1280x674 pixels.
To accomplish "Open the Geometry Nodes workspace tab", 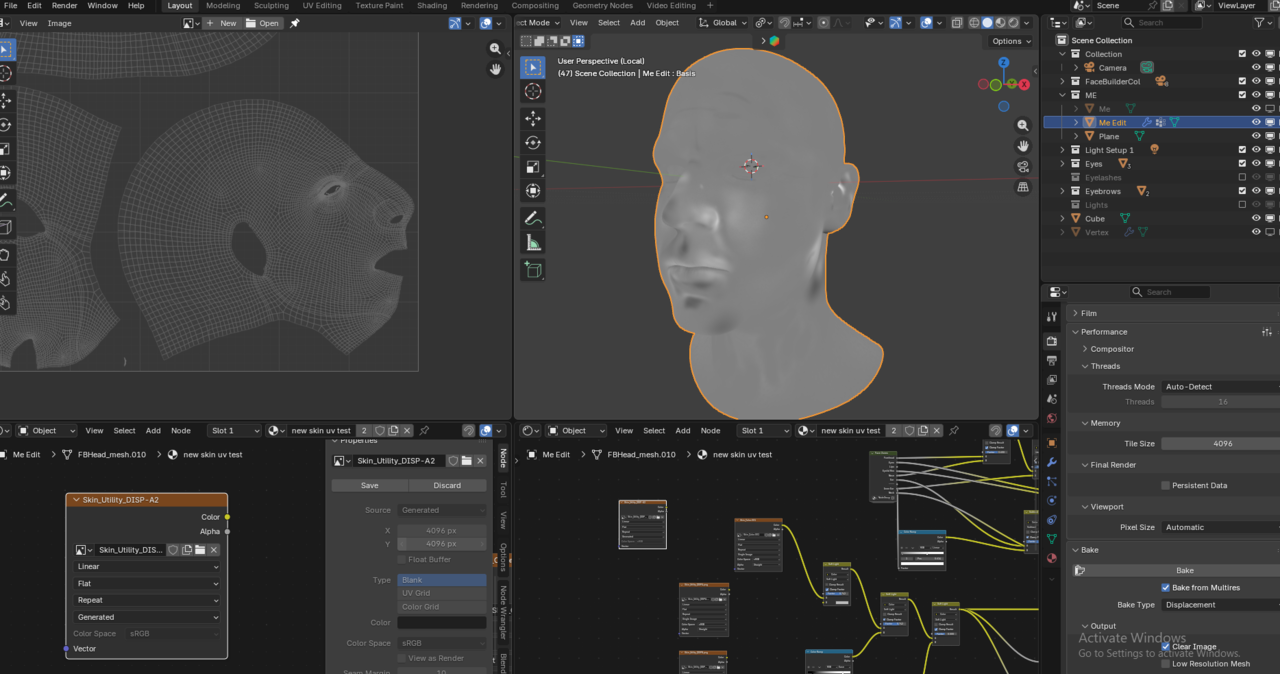I will (602, 6).
